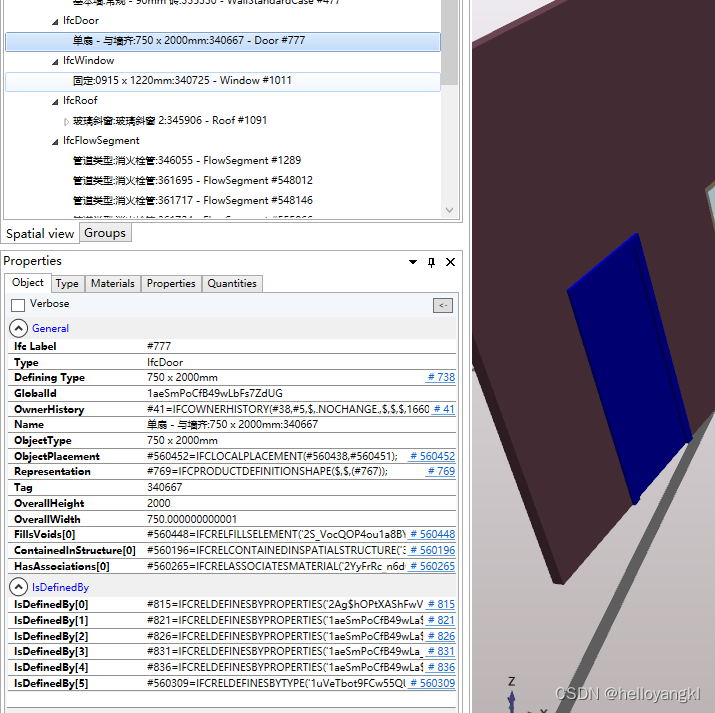Follow the # 41 OwnerHistory link
Viewport: 715px width, 713px height.
coord(444,409)
